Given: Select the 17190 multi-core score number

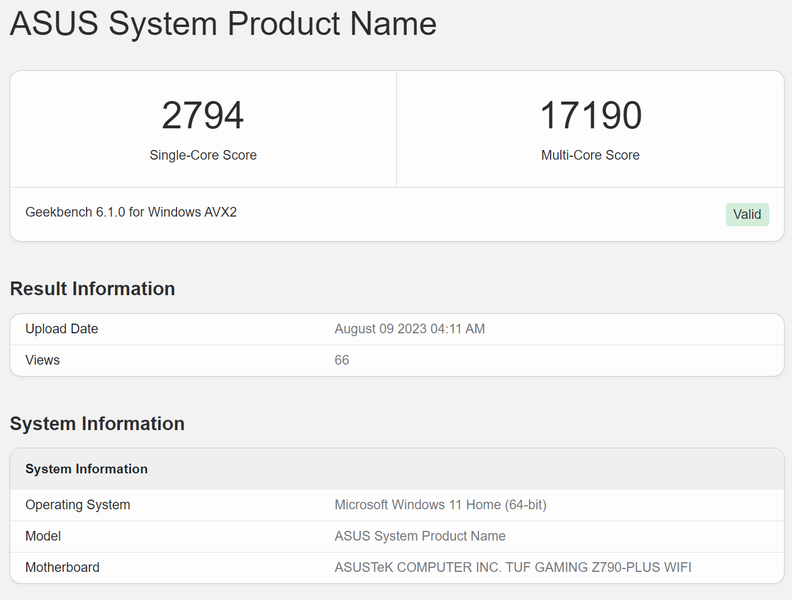Looking at the screenshot, I should [x=590, y=116].
